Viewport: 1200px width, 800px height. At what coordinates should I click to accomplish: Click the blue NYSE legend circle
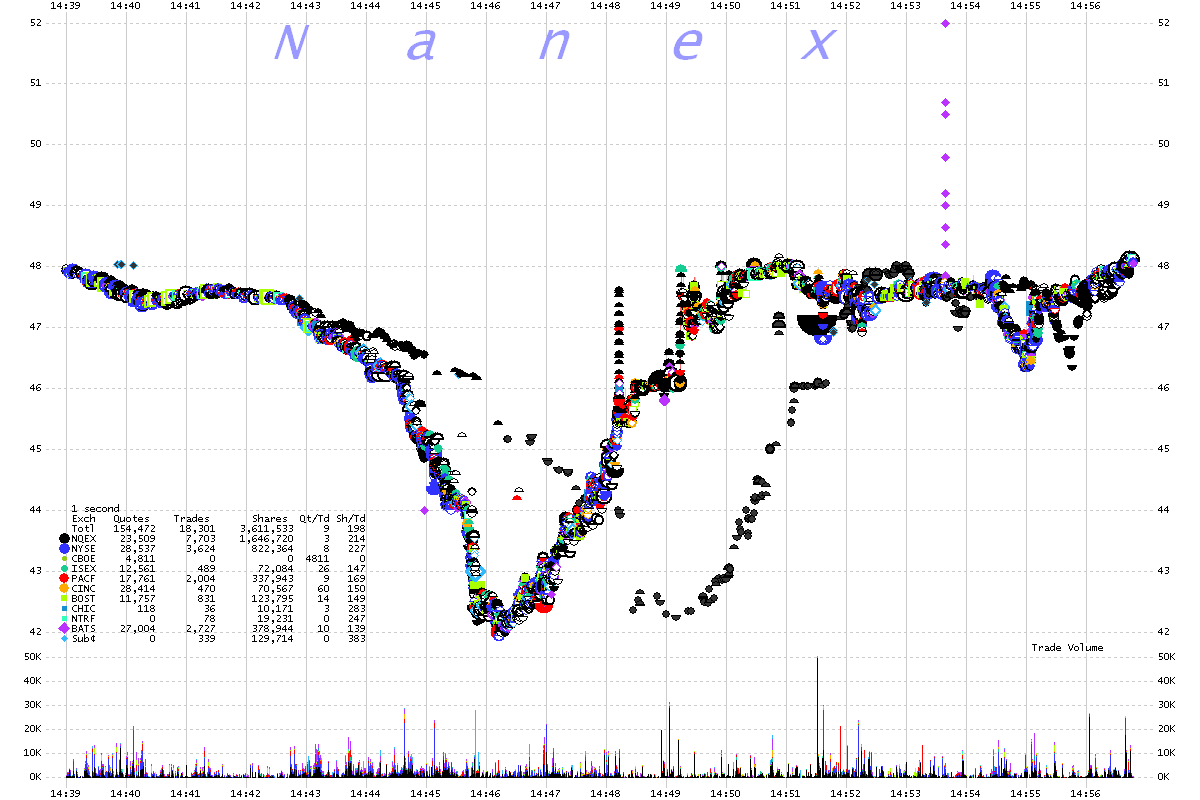(64, 548)
